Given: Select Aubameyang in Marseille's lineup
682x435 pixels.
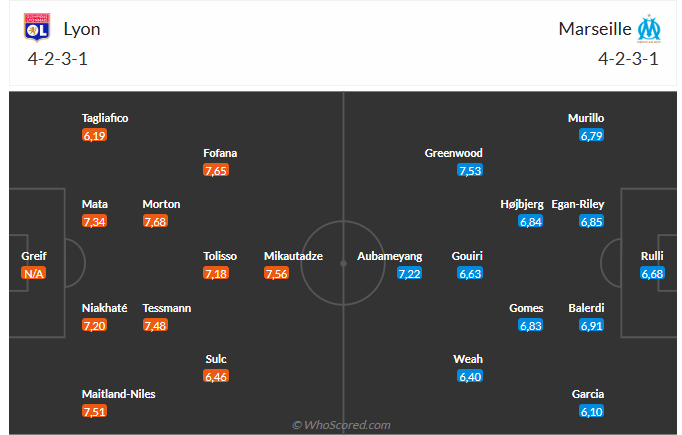Looking at the screenshot, I should click(x=390, y=256).
